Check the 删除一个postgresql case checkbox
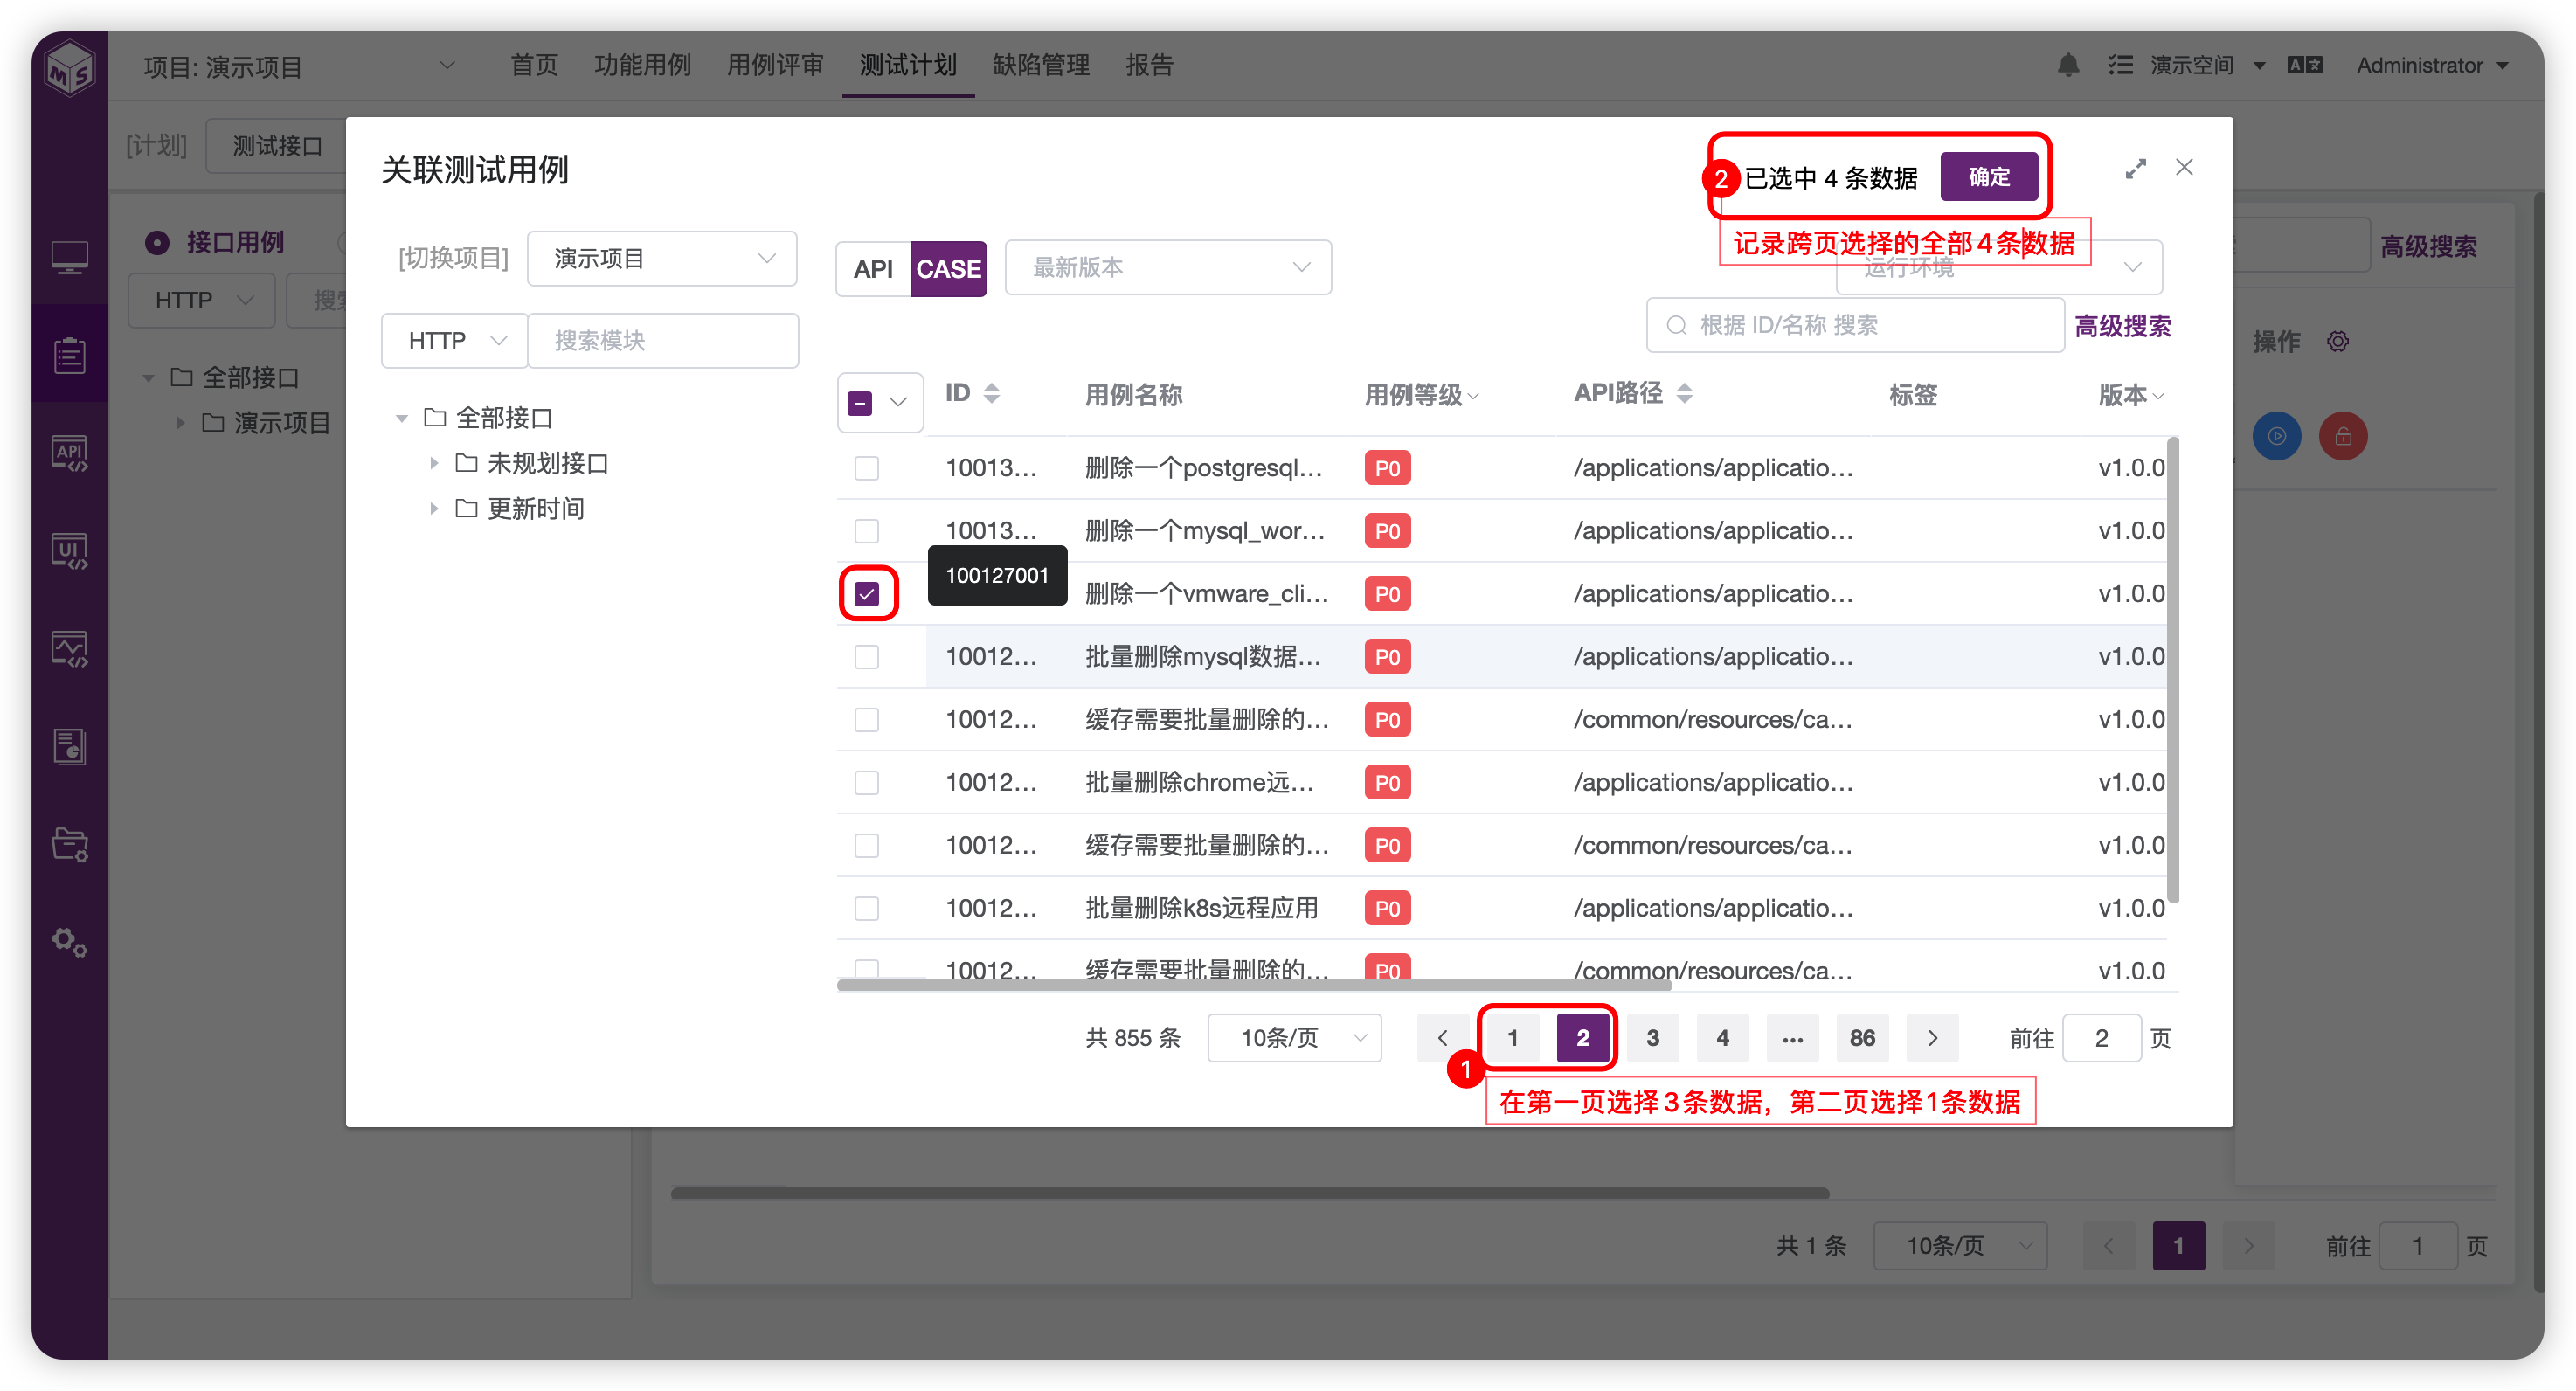Image resolution: width=2576 pixels, height=1391 pixels. 867,468
